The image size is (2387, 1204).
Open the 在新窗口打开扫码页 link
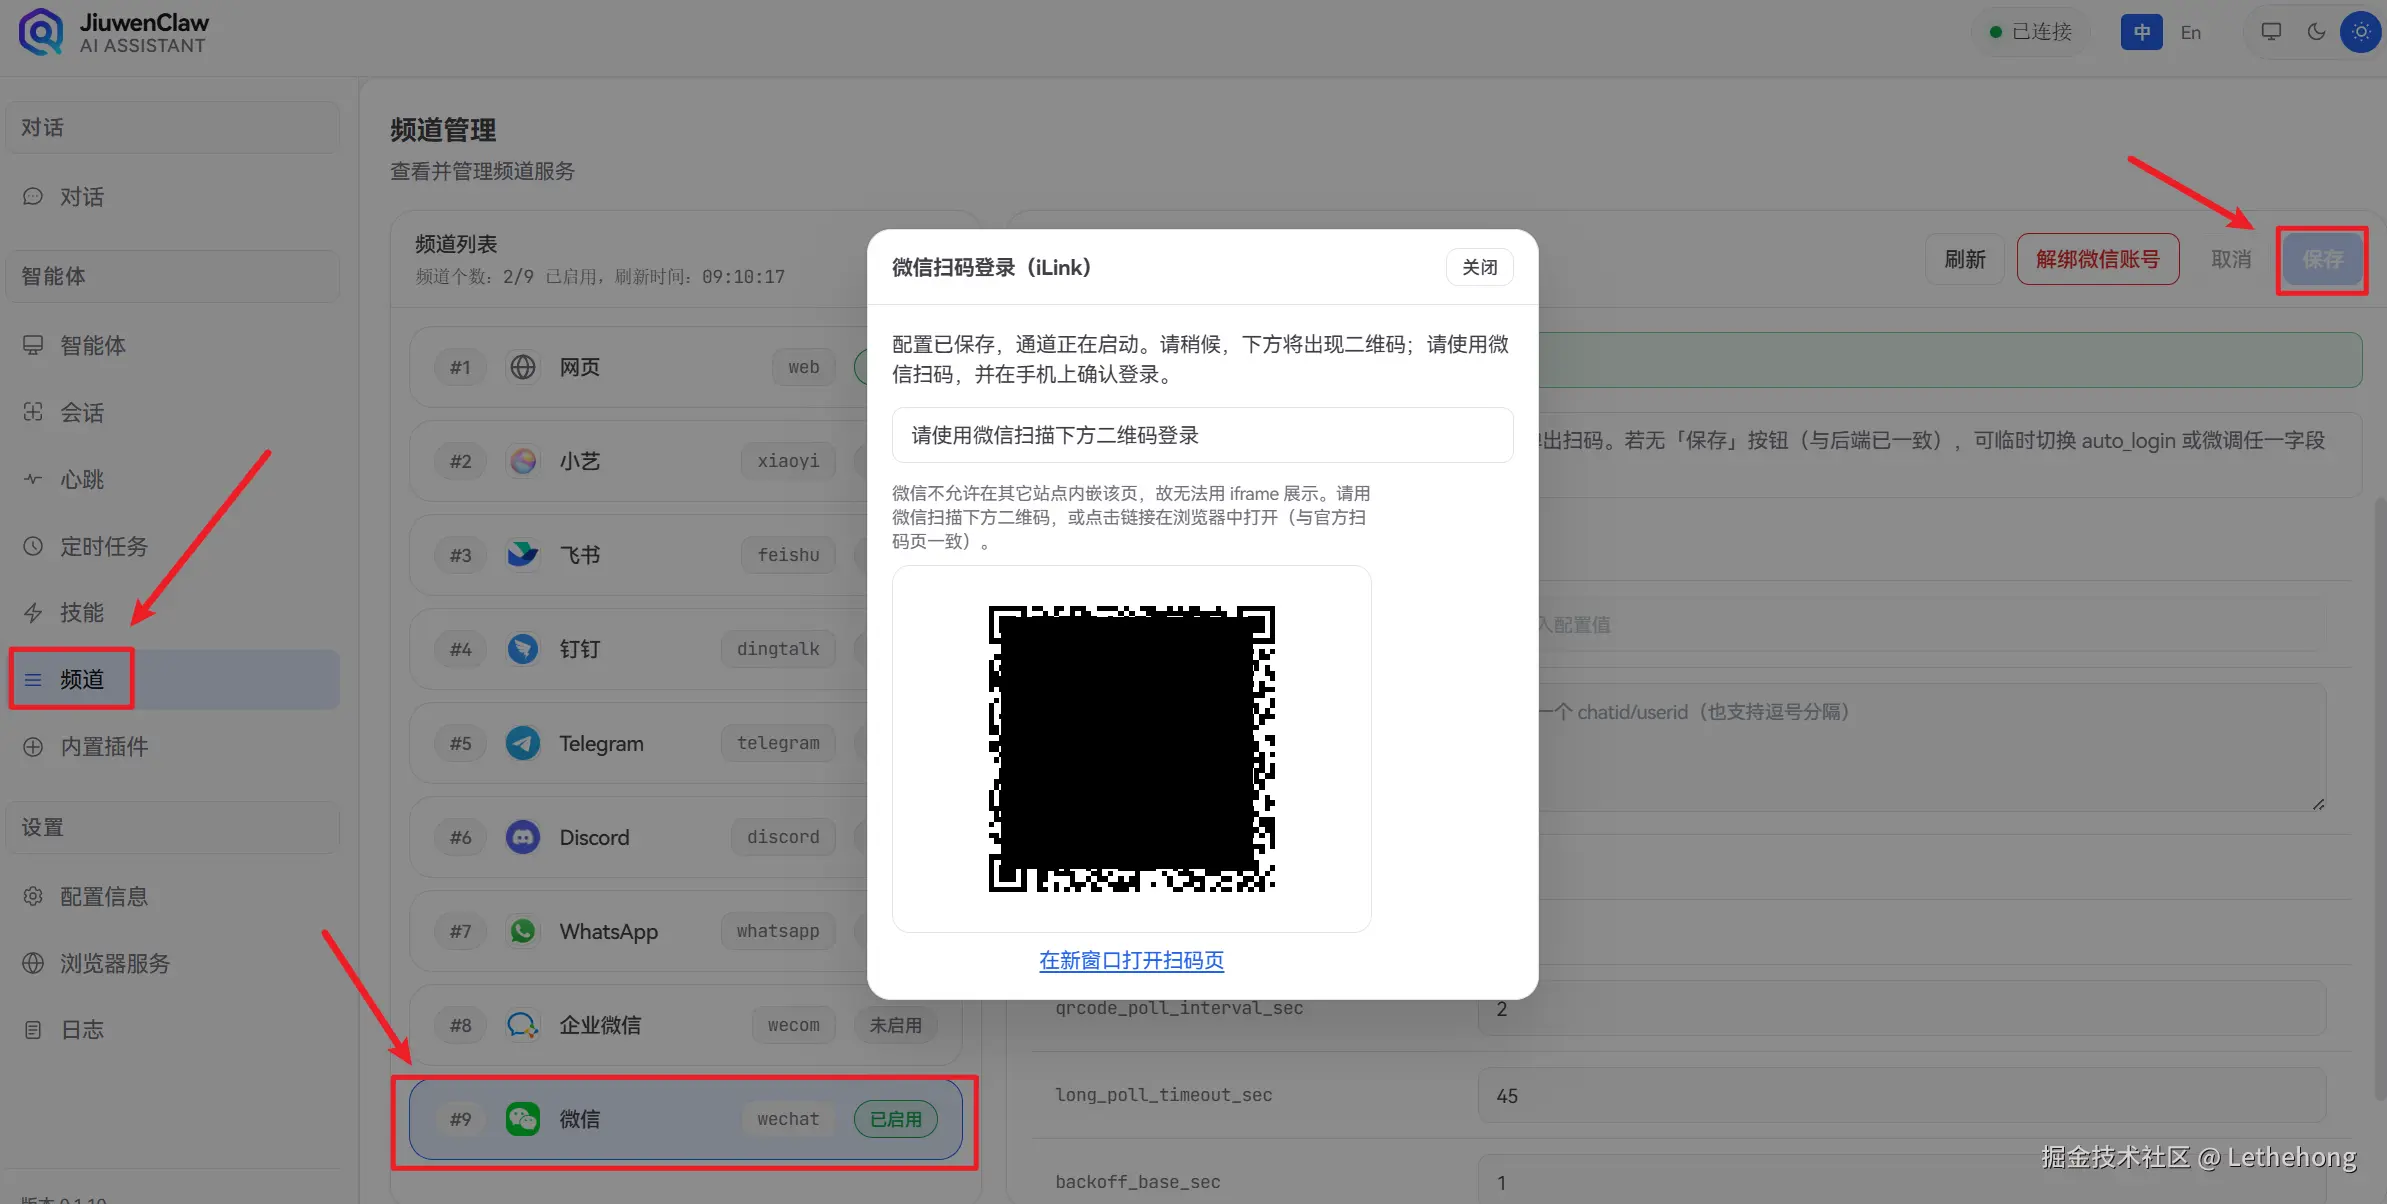[x=1131, y=960]
